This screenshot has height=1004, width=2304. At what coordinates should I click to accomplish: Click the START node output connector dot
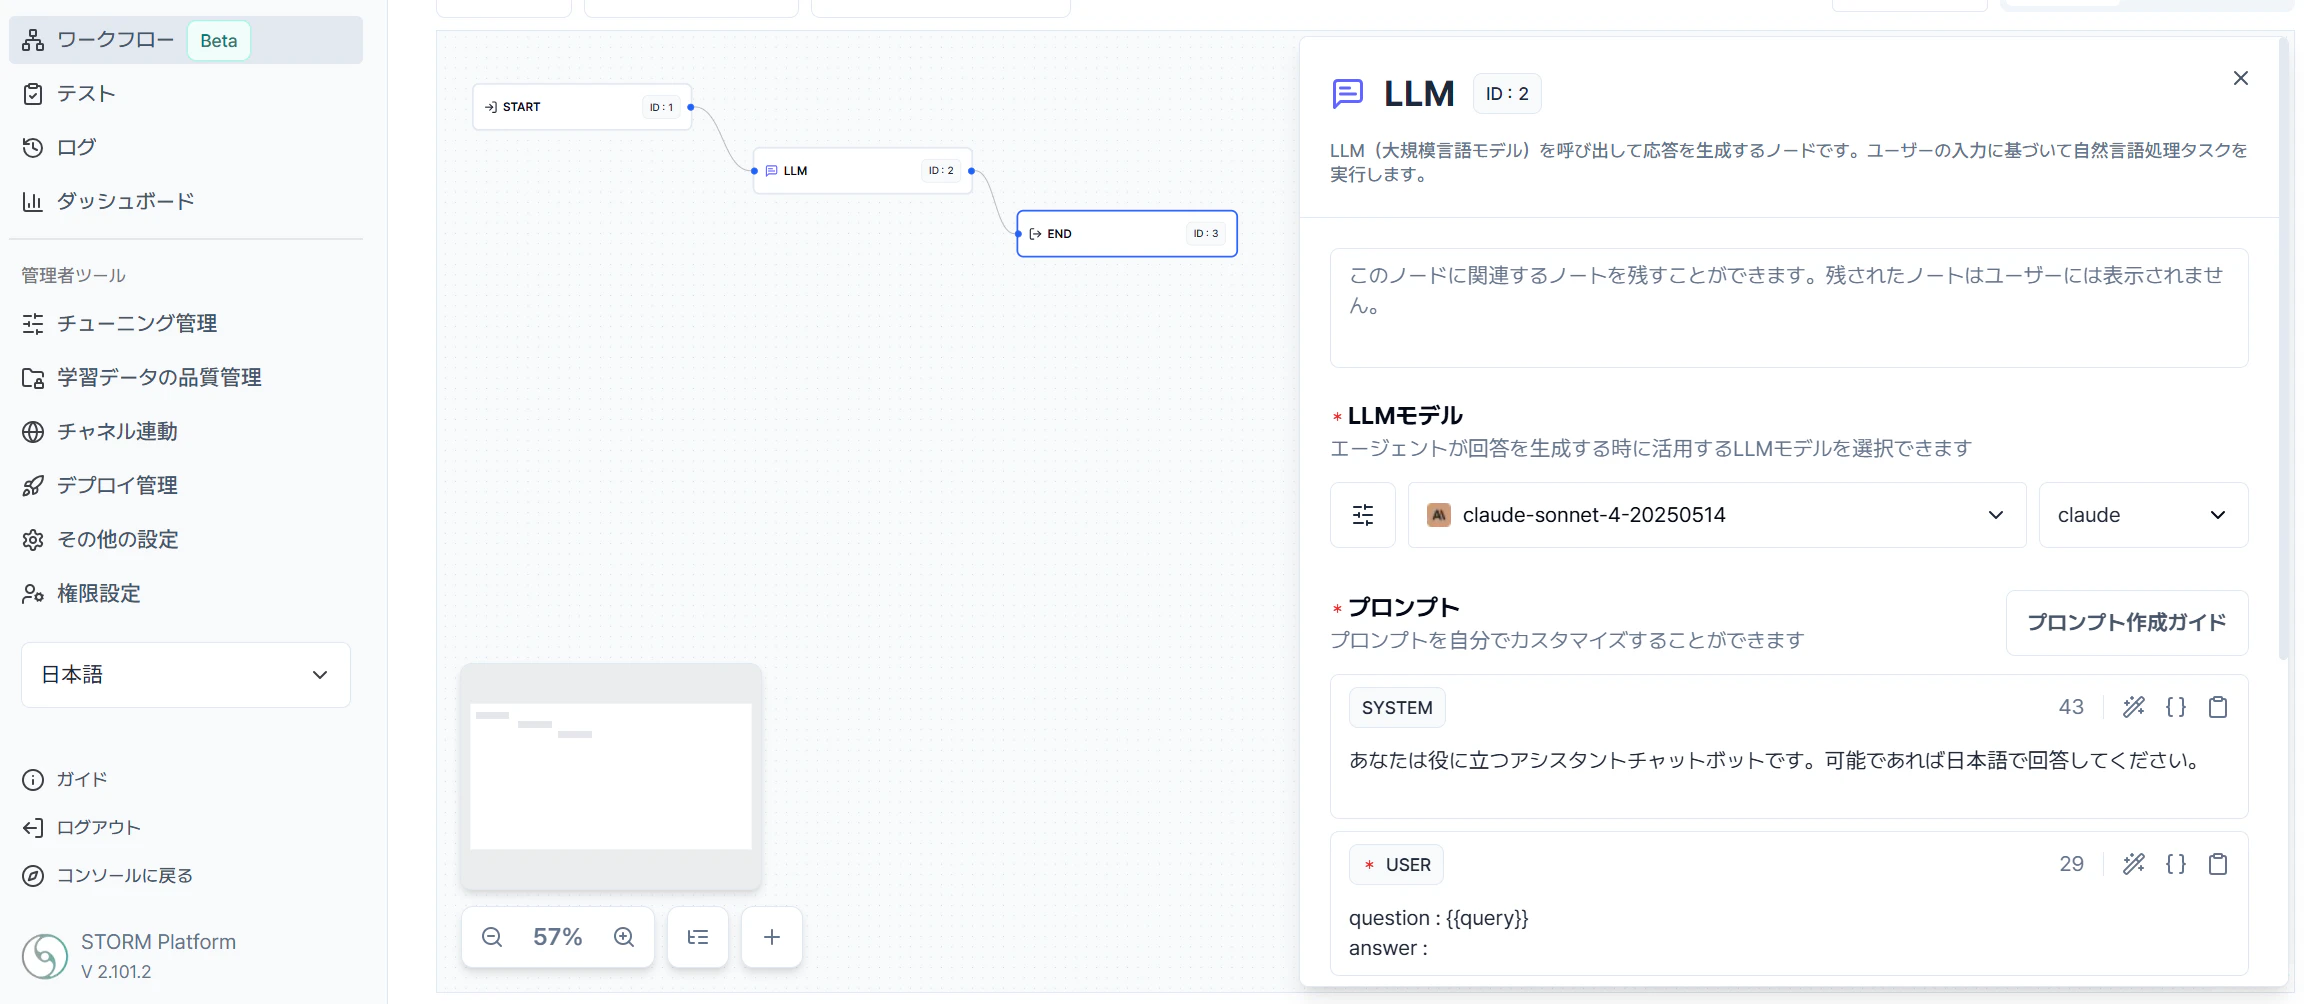click(x=691, y=107)
